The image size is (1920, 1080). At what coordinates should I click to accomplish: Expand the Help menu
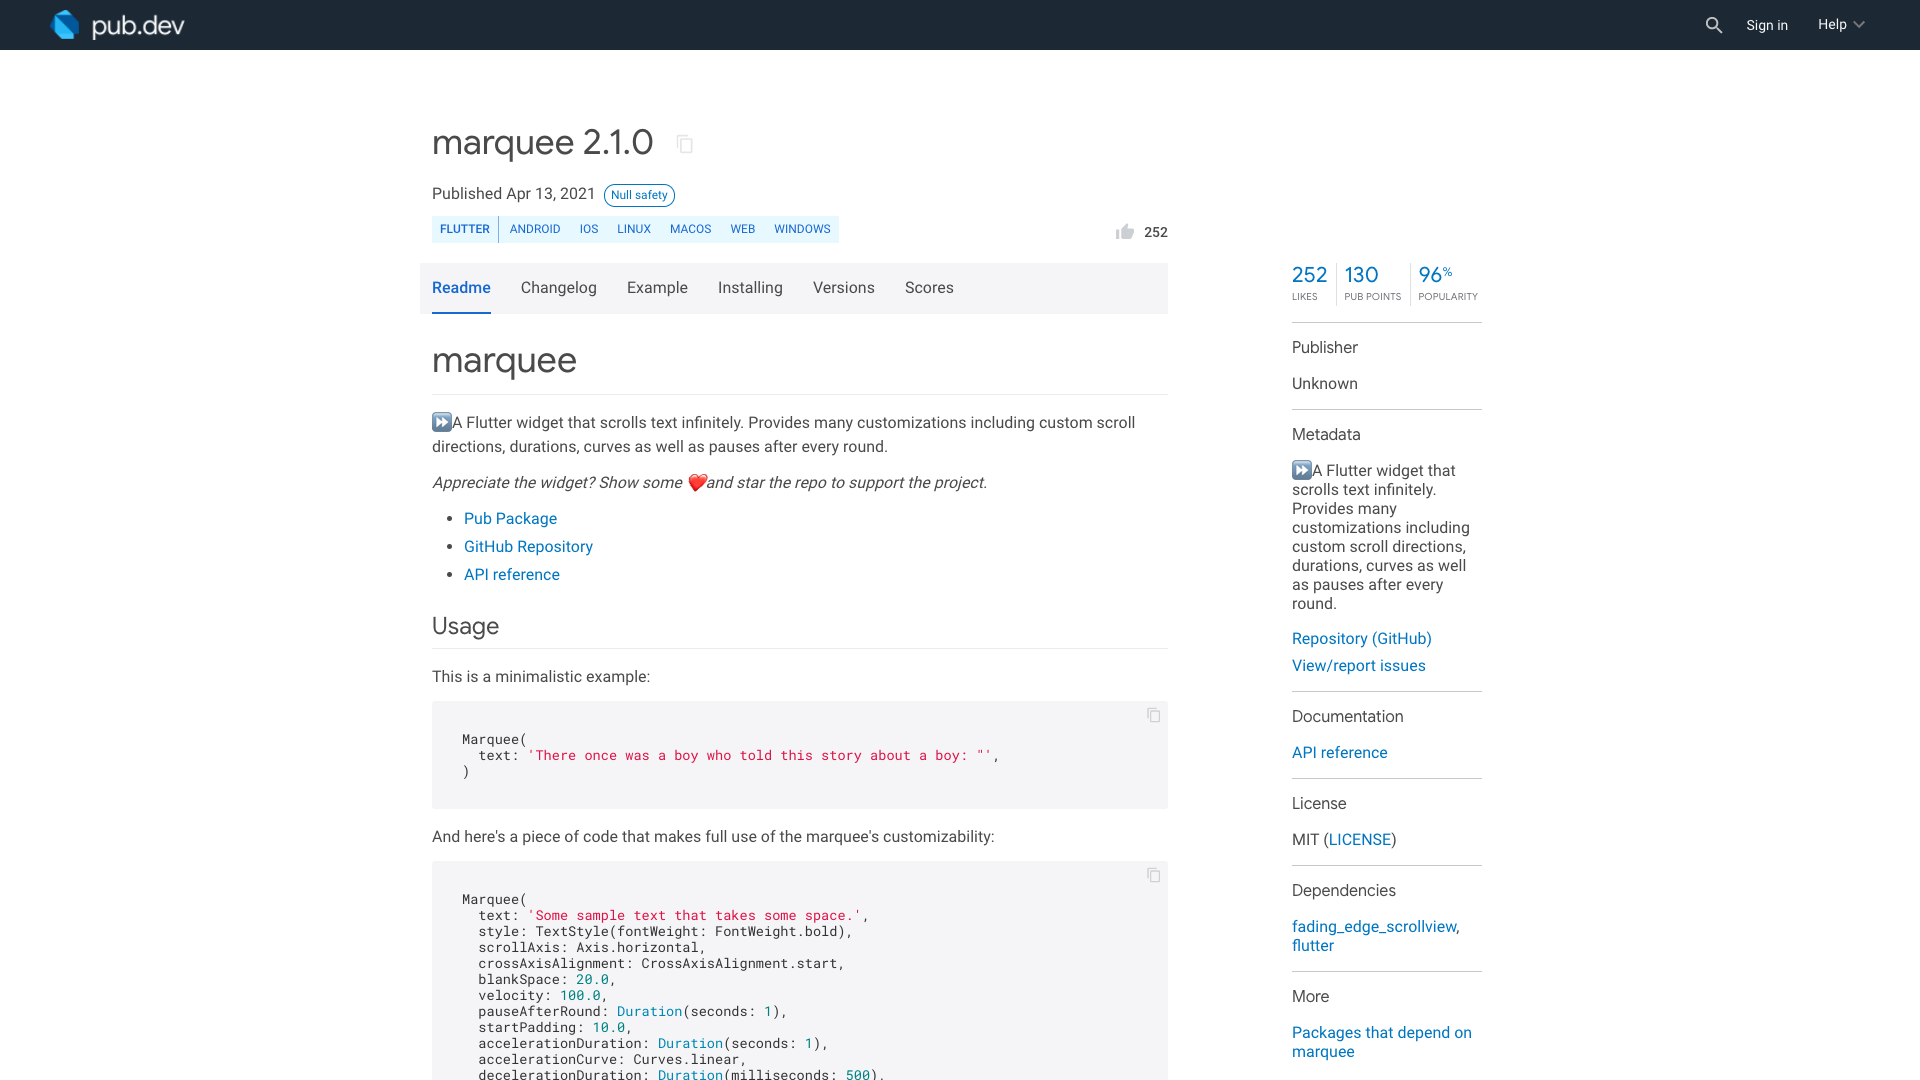click(x=1840, y=24)
